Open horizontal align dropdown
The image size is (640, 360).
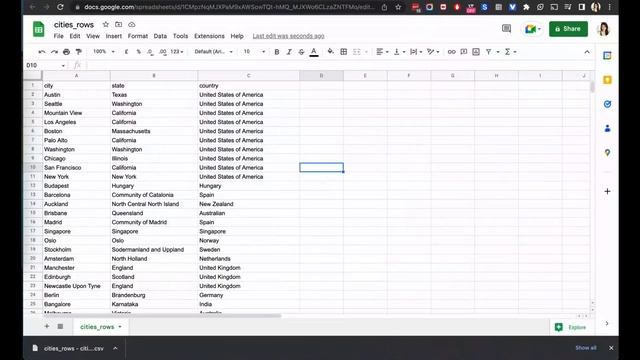[382, 52]
